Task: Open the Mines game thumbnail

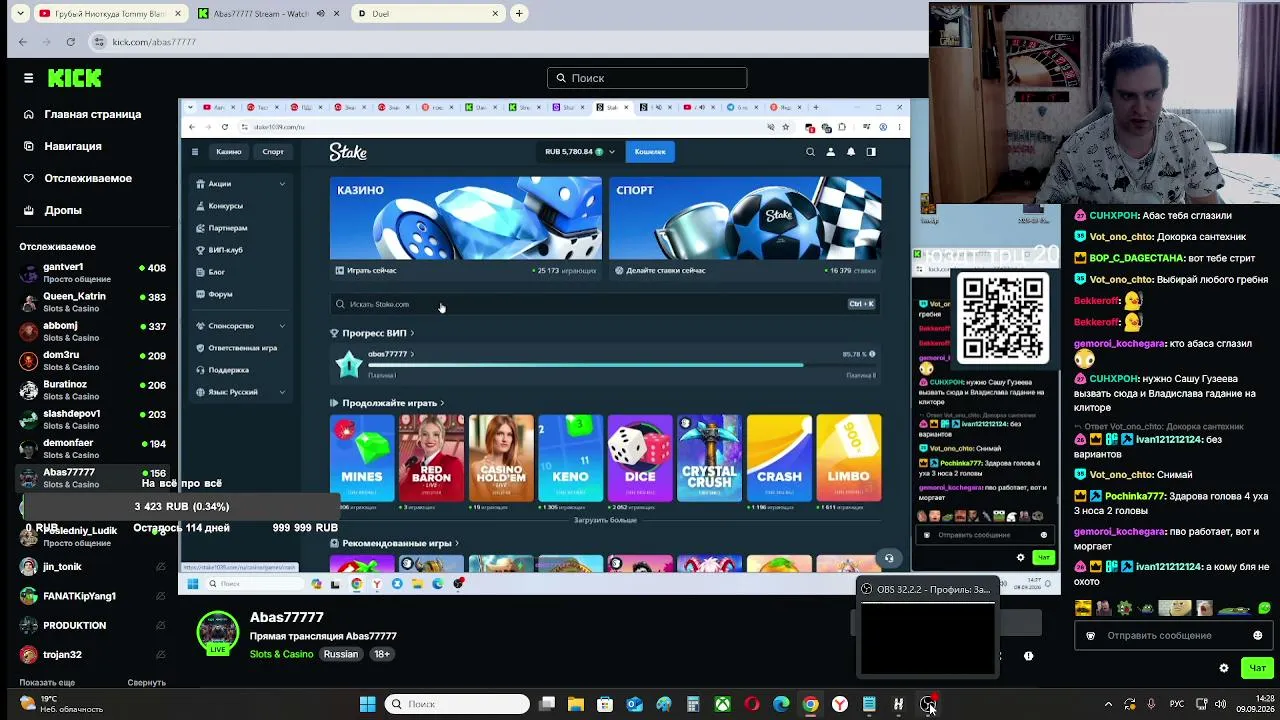Action: [362, 458]
